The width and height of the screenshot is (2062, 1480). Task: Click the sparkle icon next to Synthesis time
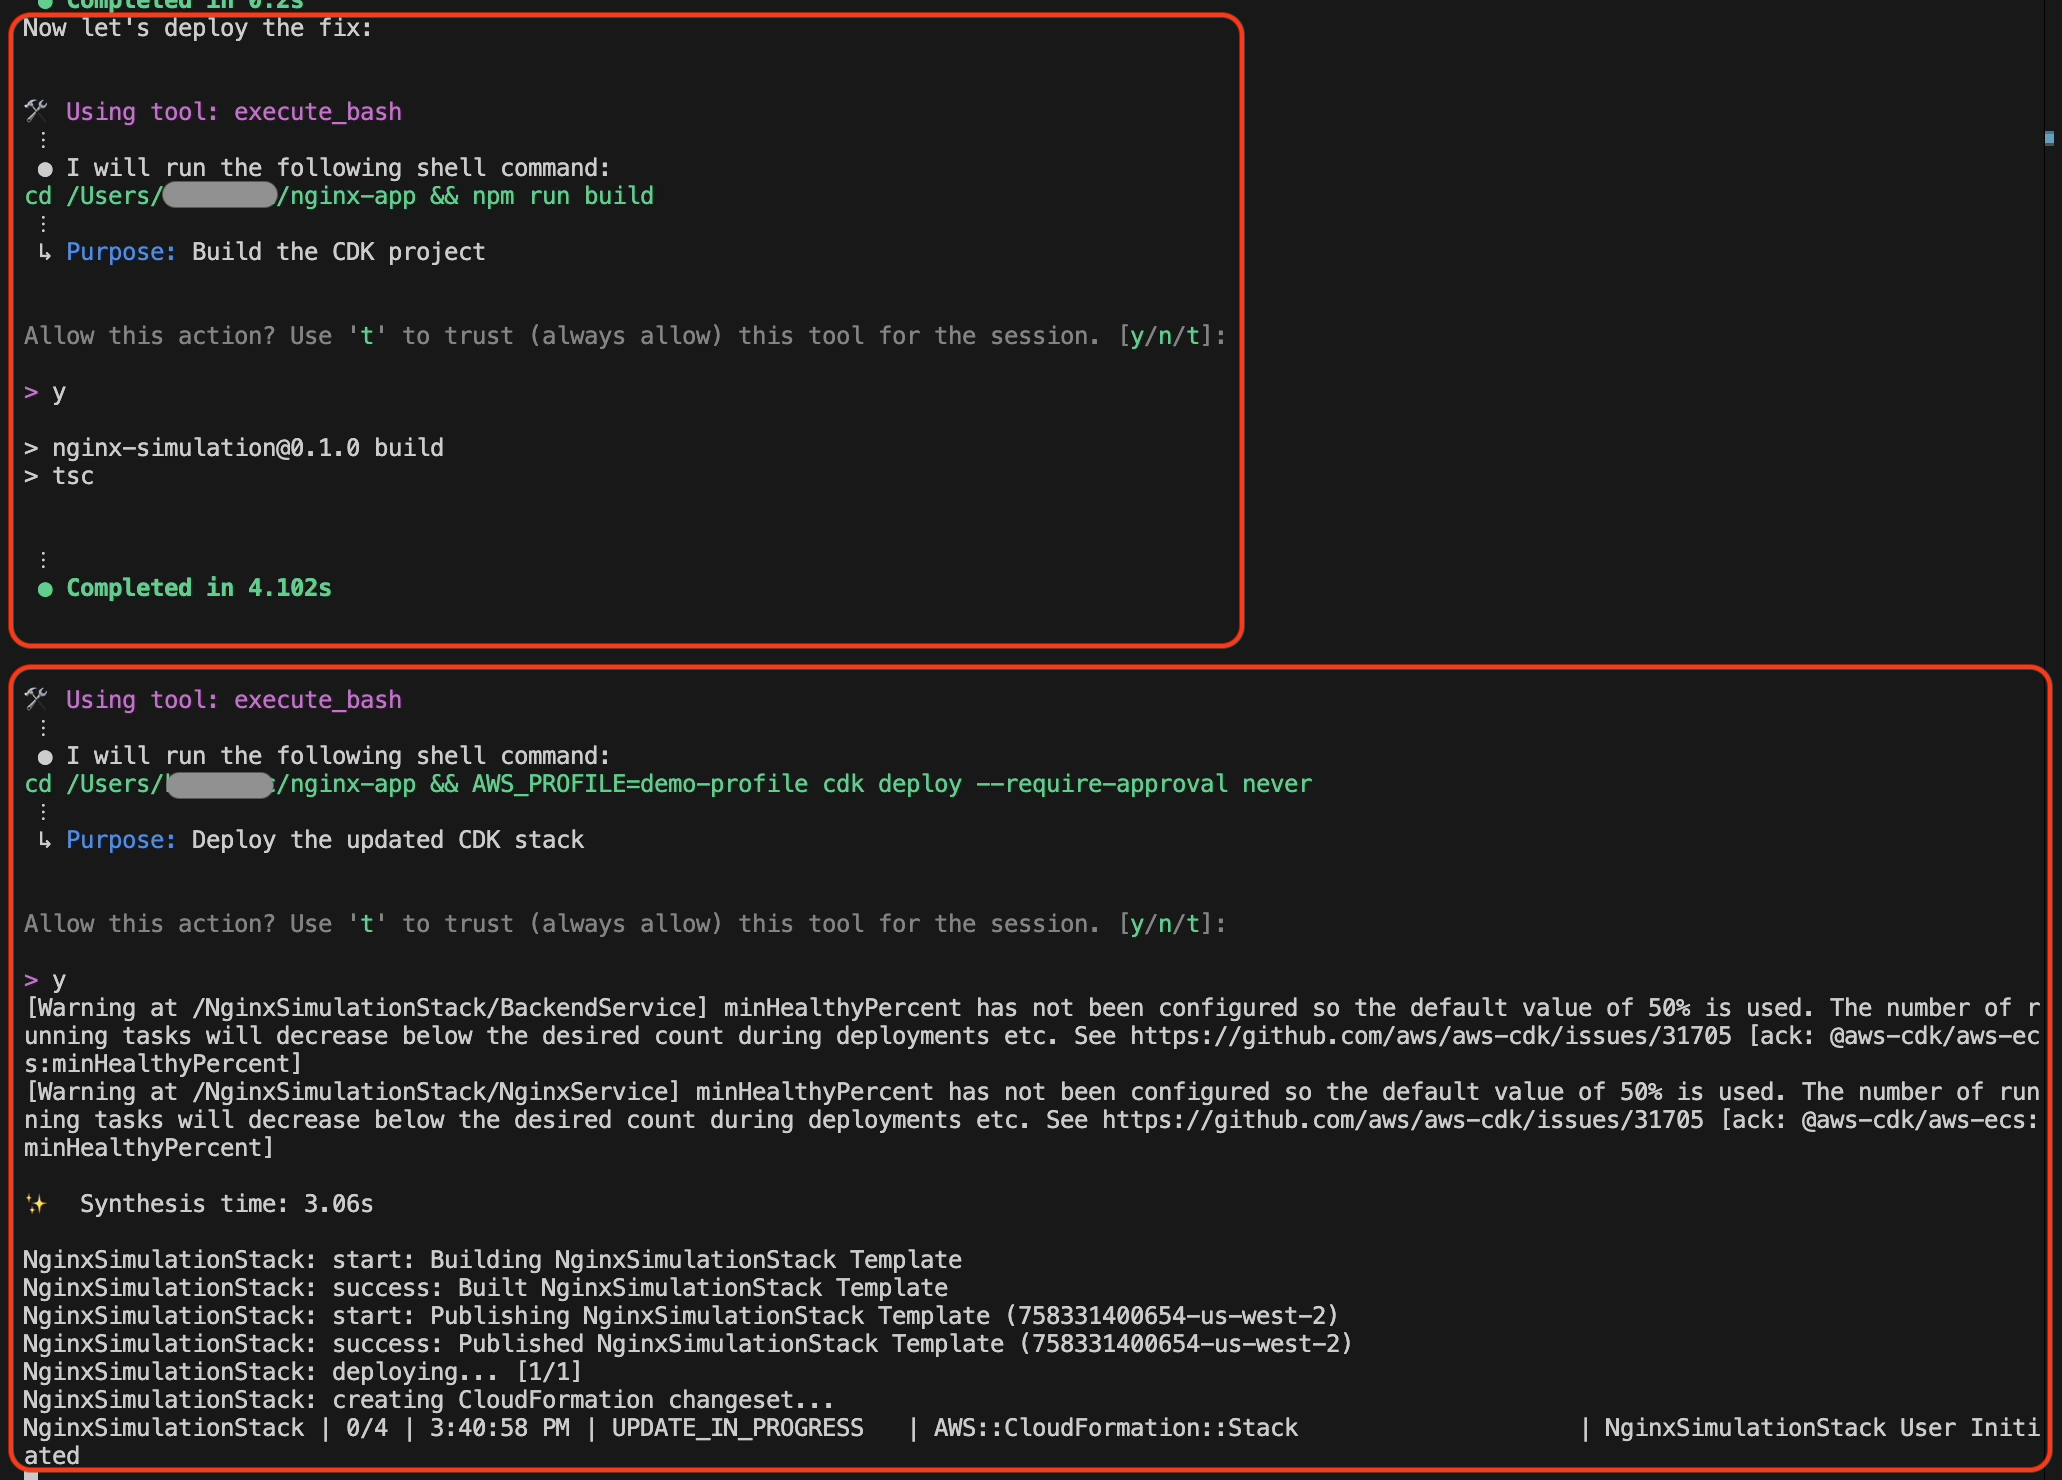[x=37, y=1203]
